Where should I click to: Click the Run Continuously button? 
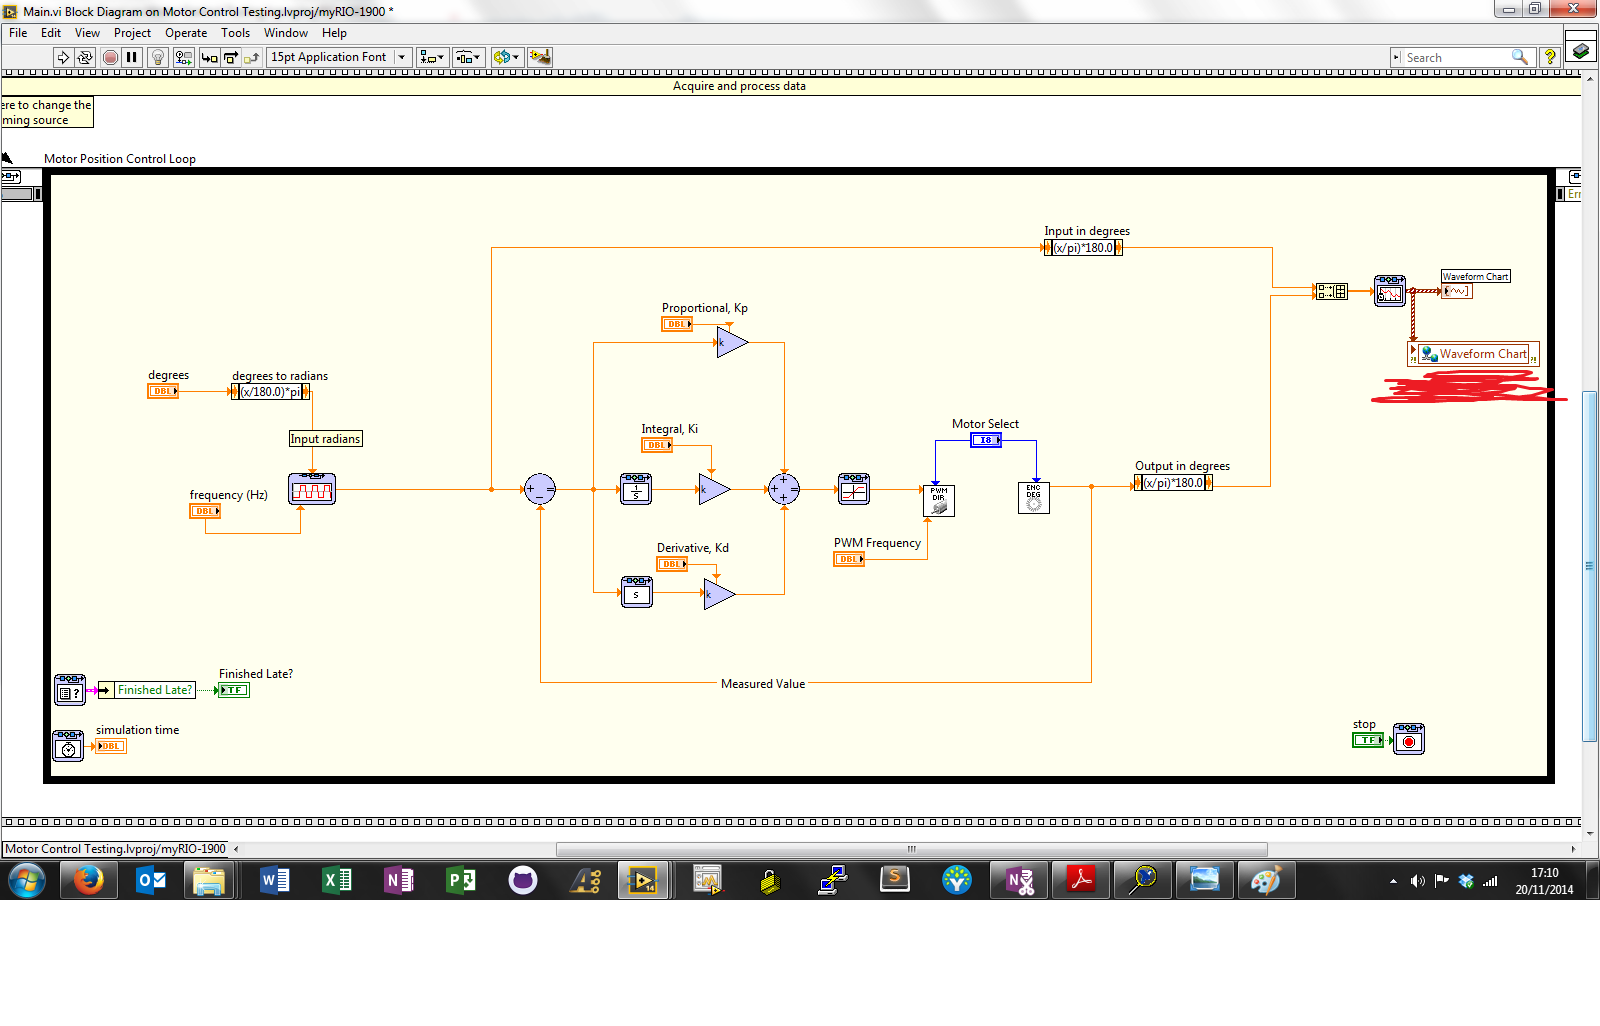pyautogui.click(x=85, y=57)
